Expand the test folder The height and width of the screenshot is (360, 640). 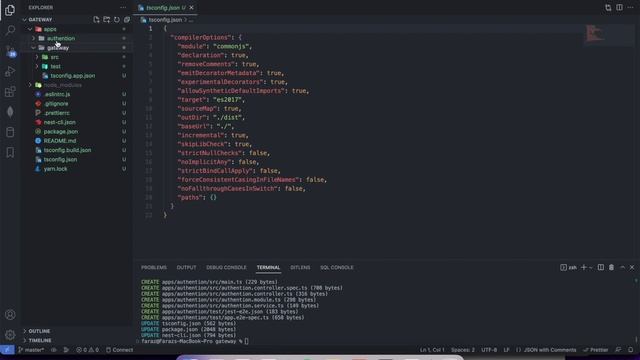coord(56,67)
